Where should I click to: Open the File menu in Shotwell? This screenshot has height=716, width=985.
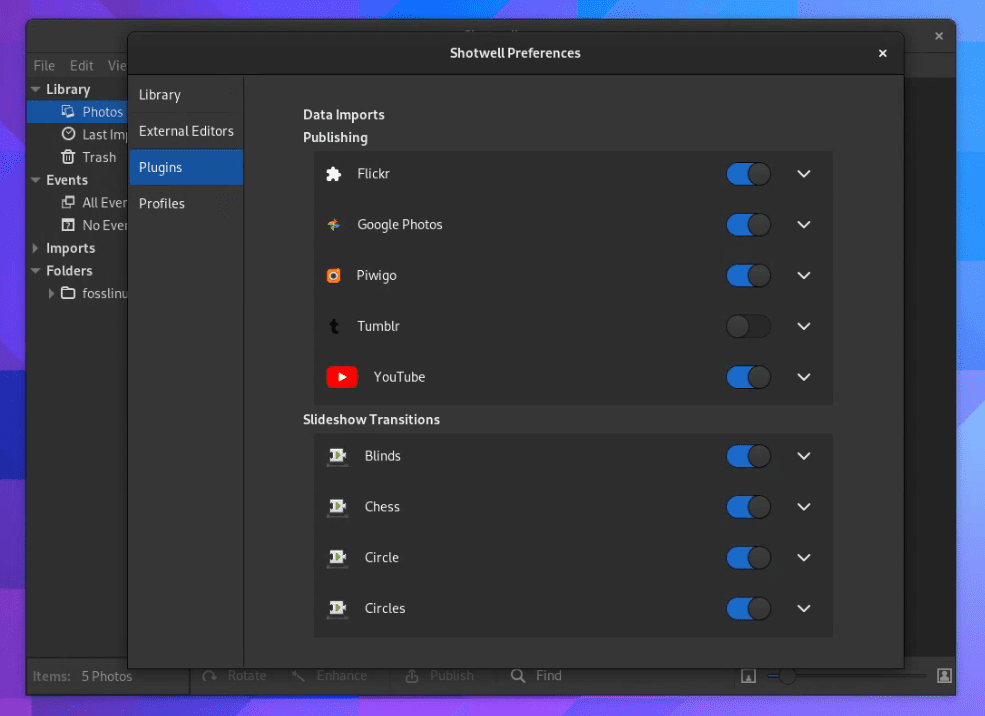pos(44,65)
